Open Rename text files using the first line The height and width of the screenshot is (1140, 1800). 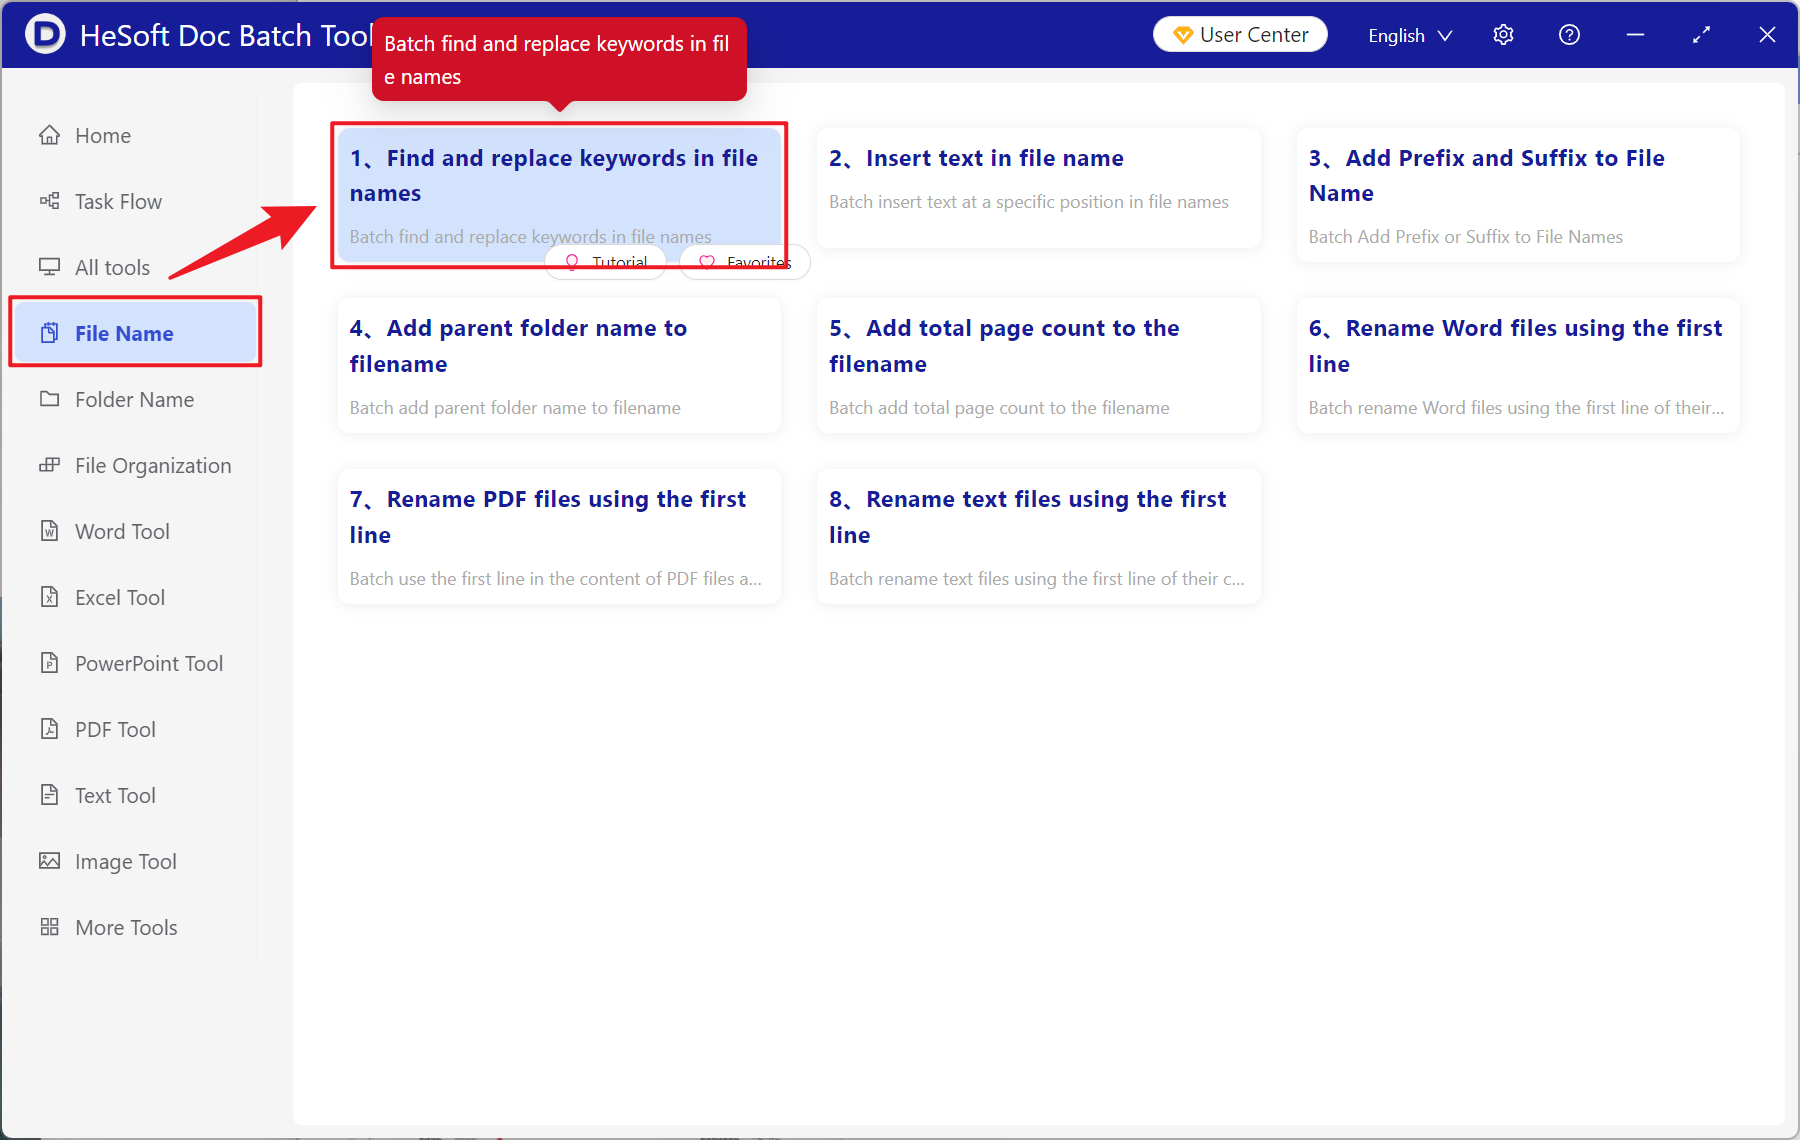coord(1038,536)
